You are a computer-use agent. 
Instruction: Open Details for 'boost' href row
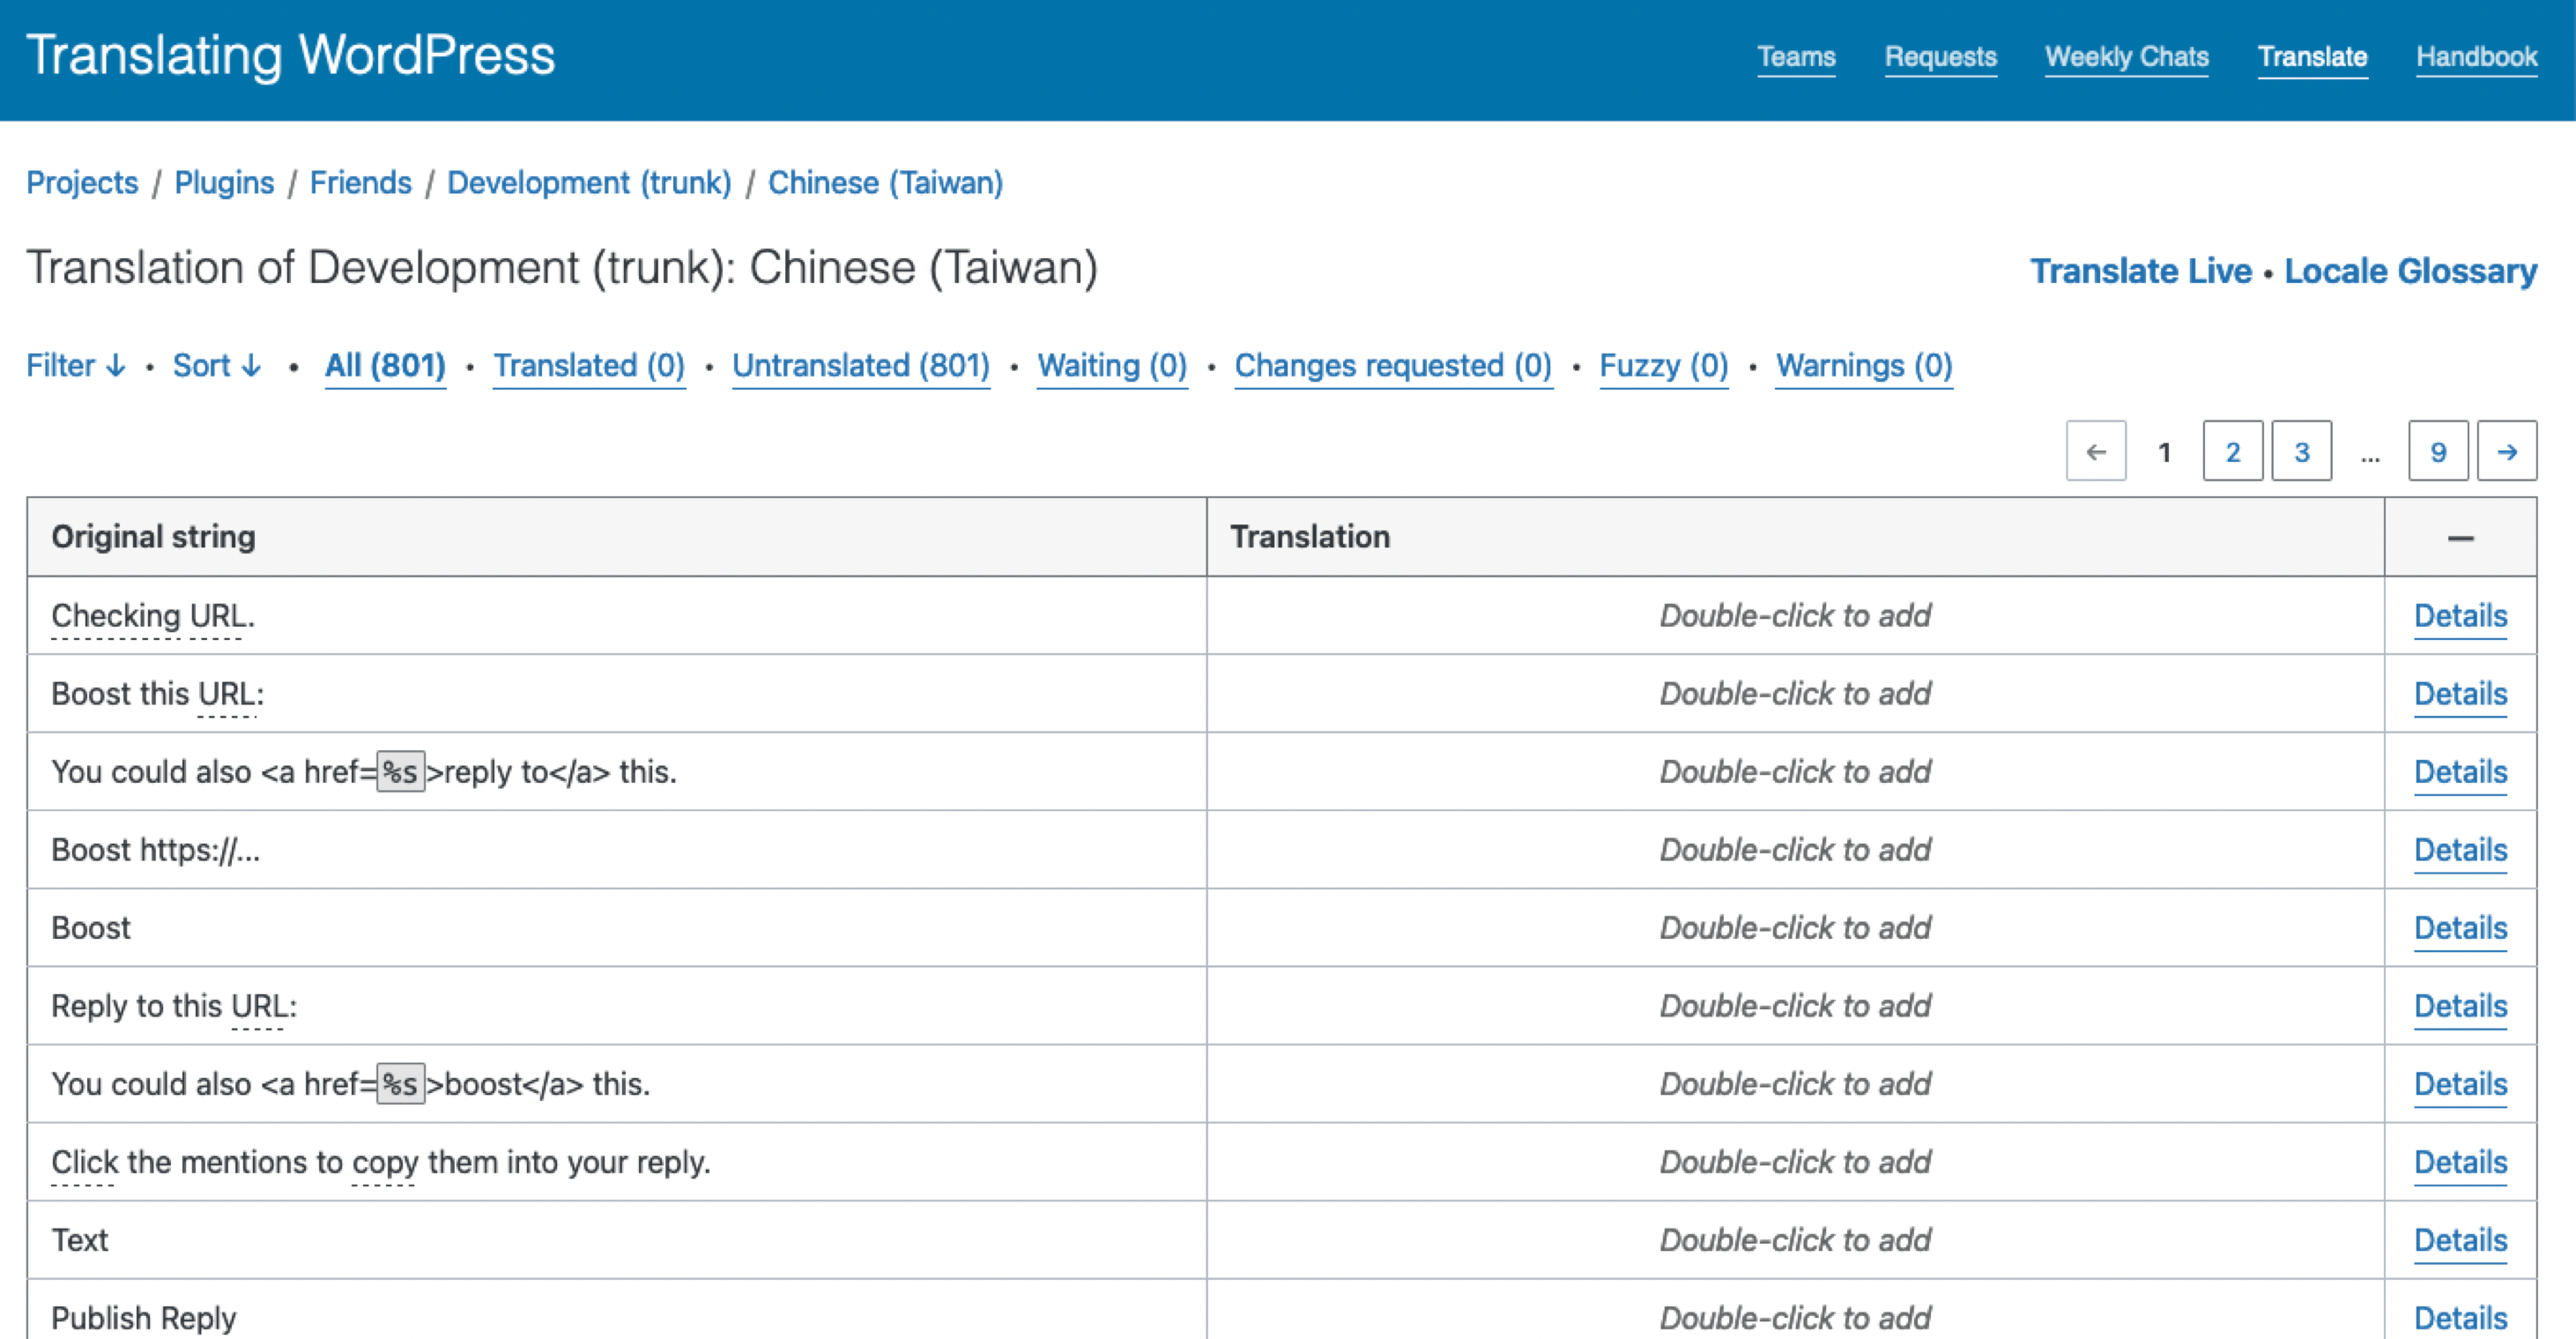pos(2460,1084)
